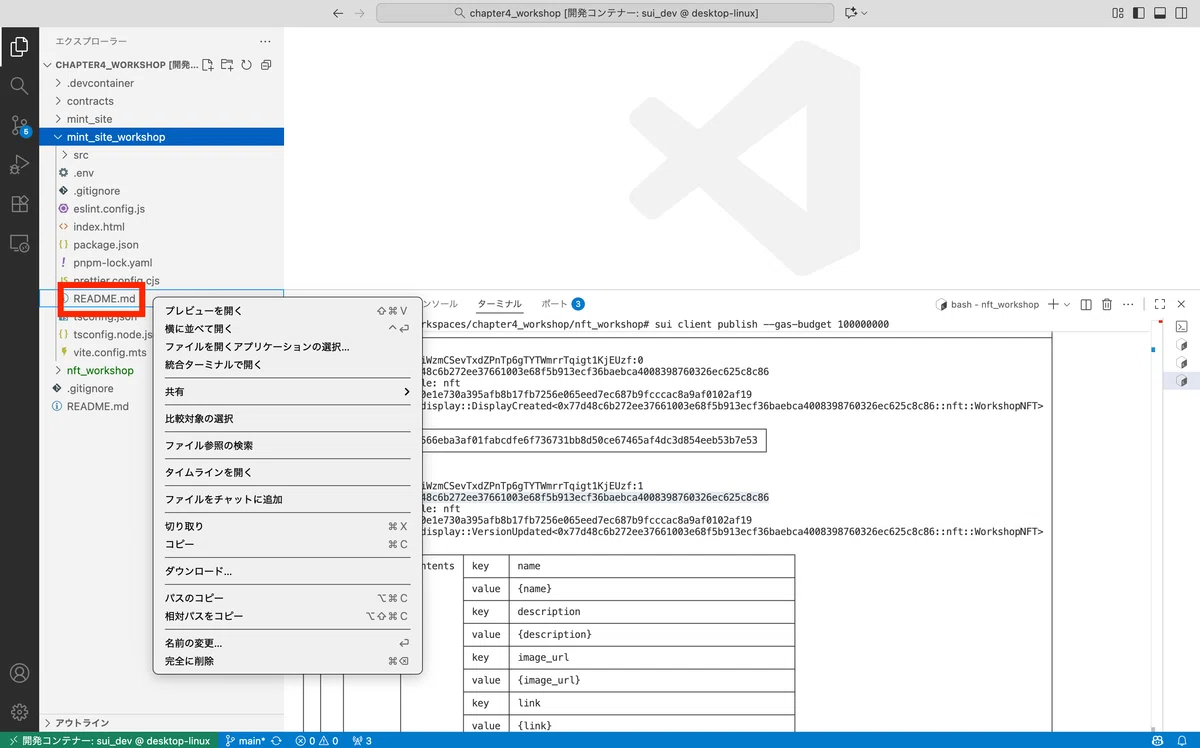The height and width of the screenshot is (748, 1200).
Task: Click the command center search box
Action: point(607,13)
